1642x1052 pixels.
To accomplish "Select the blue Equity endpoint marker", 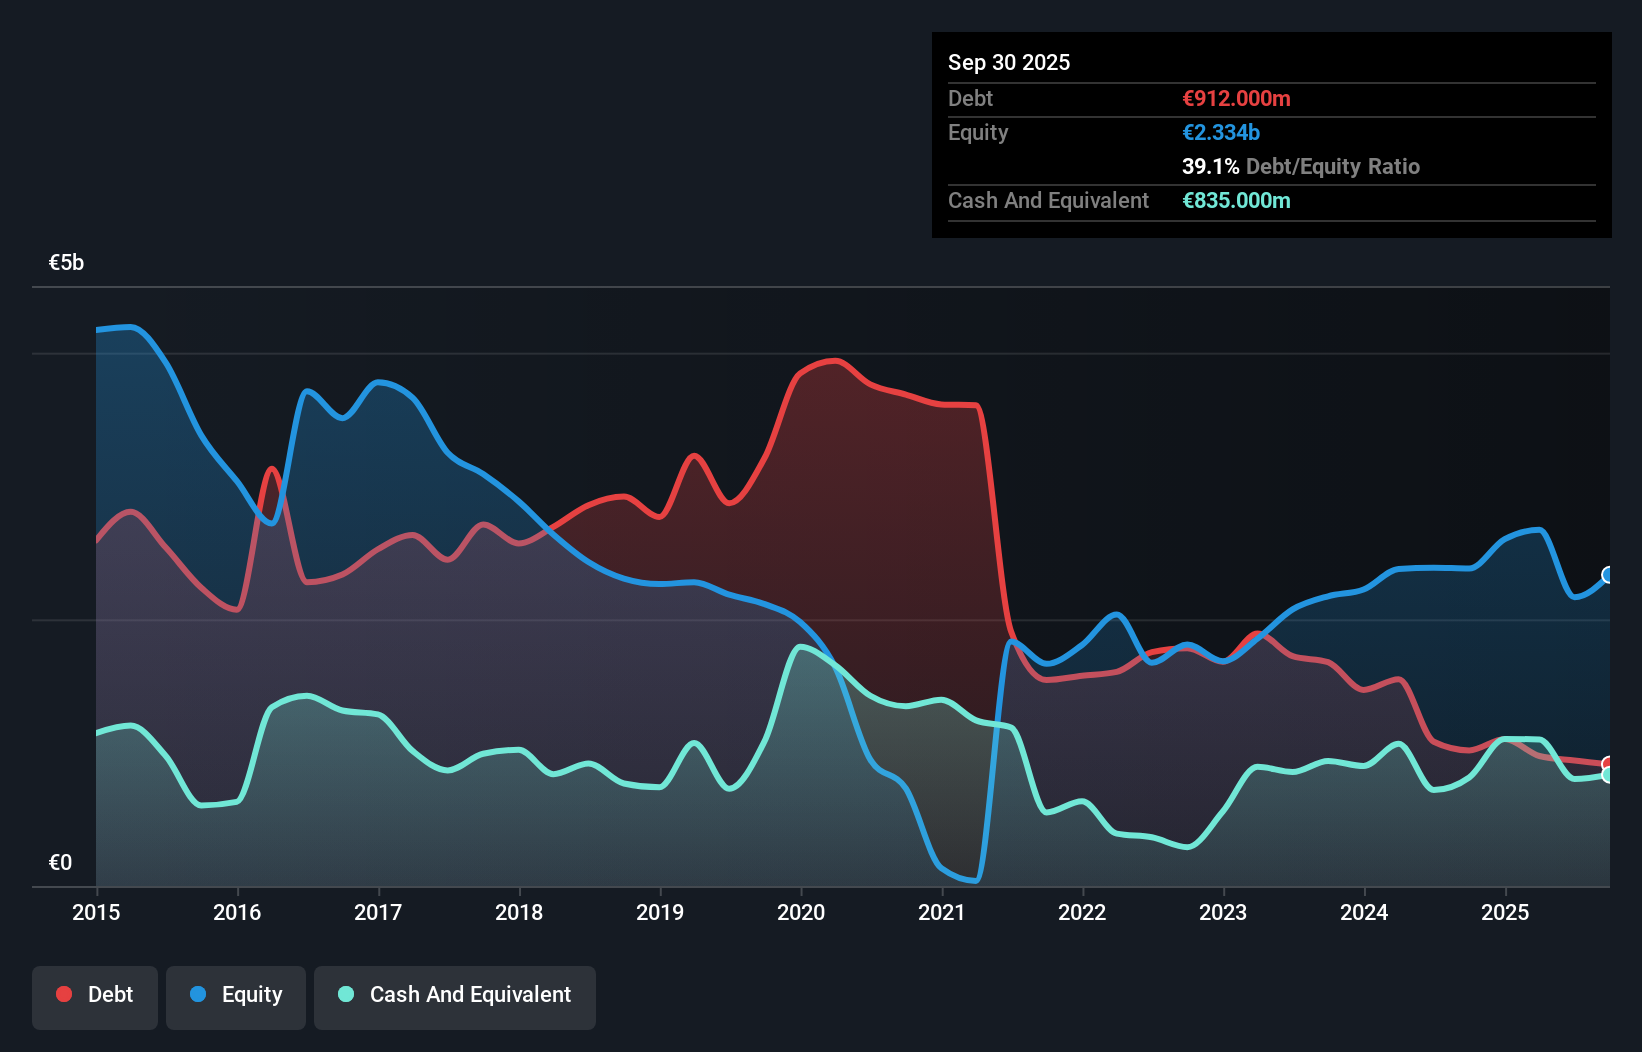I will click(x=1608, y=575).
